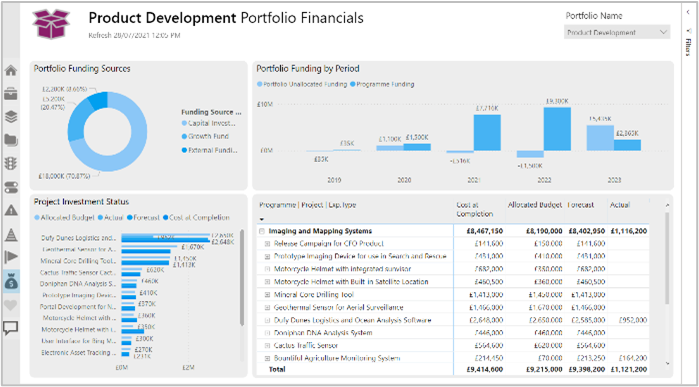Screen dimensions: 699x387
Task: Sort by Actual column header
Action: coord(619,205)
